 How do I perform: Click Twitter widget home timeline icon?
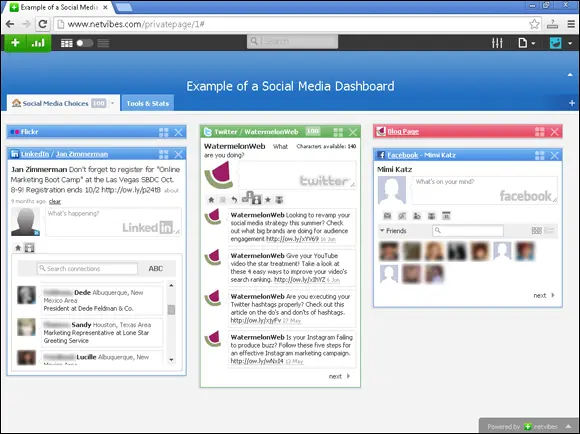tap(211, 200)
